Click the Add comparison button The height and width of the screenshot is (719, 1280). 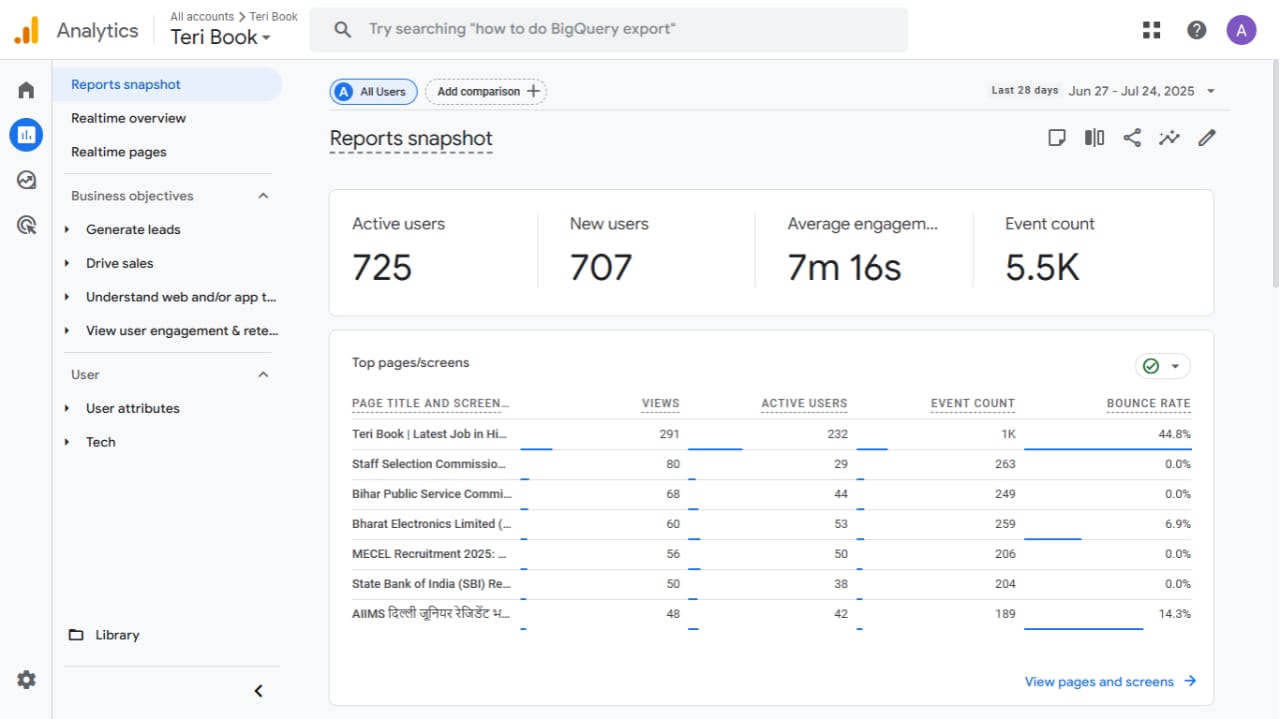point(486,92)
